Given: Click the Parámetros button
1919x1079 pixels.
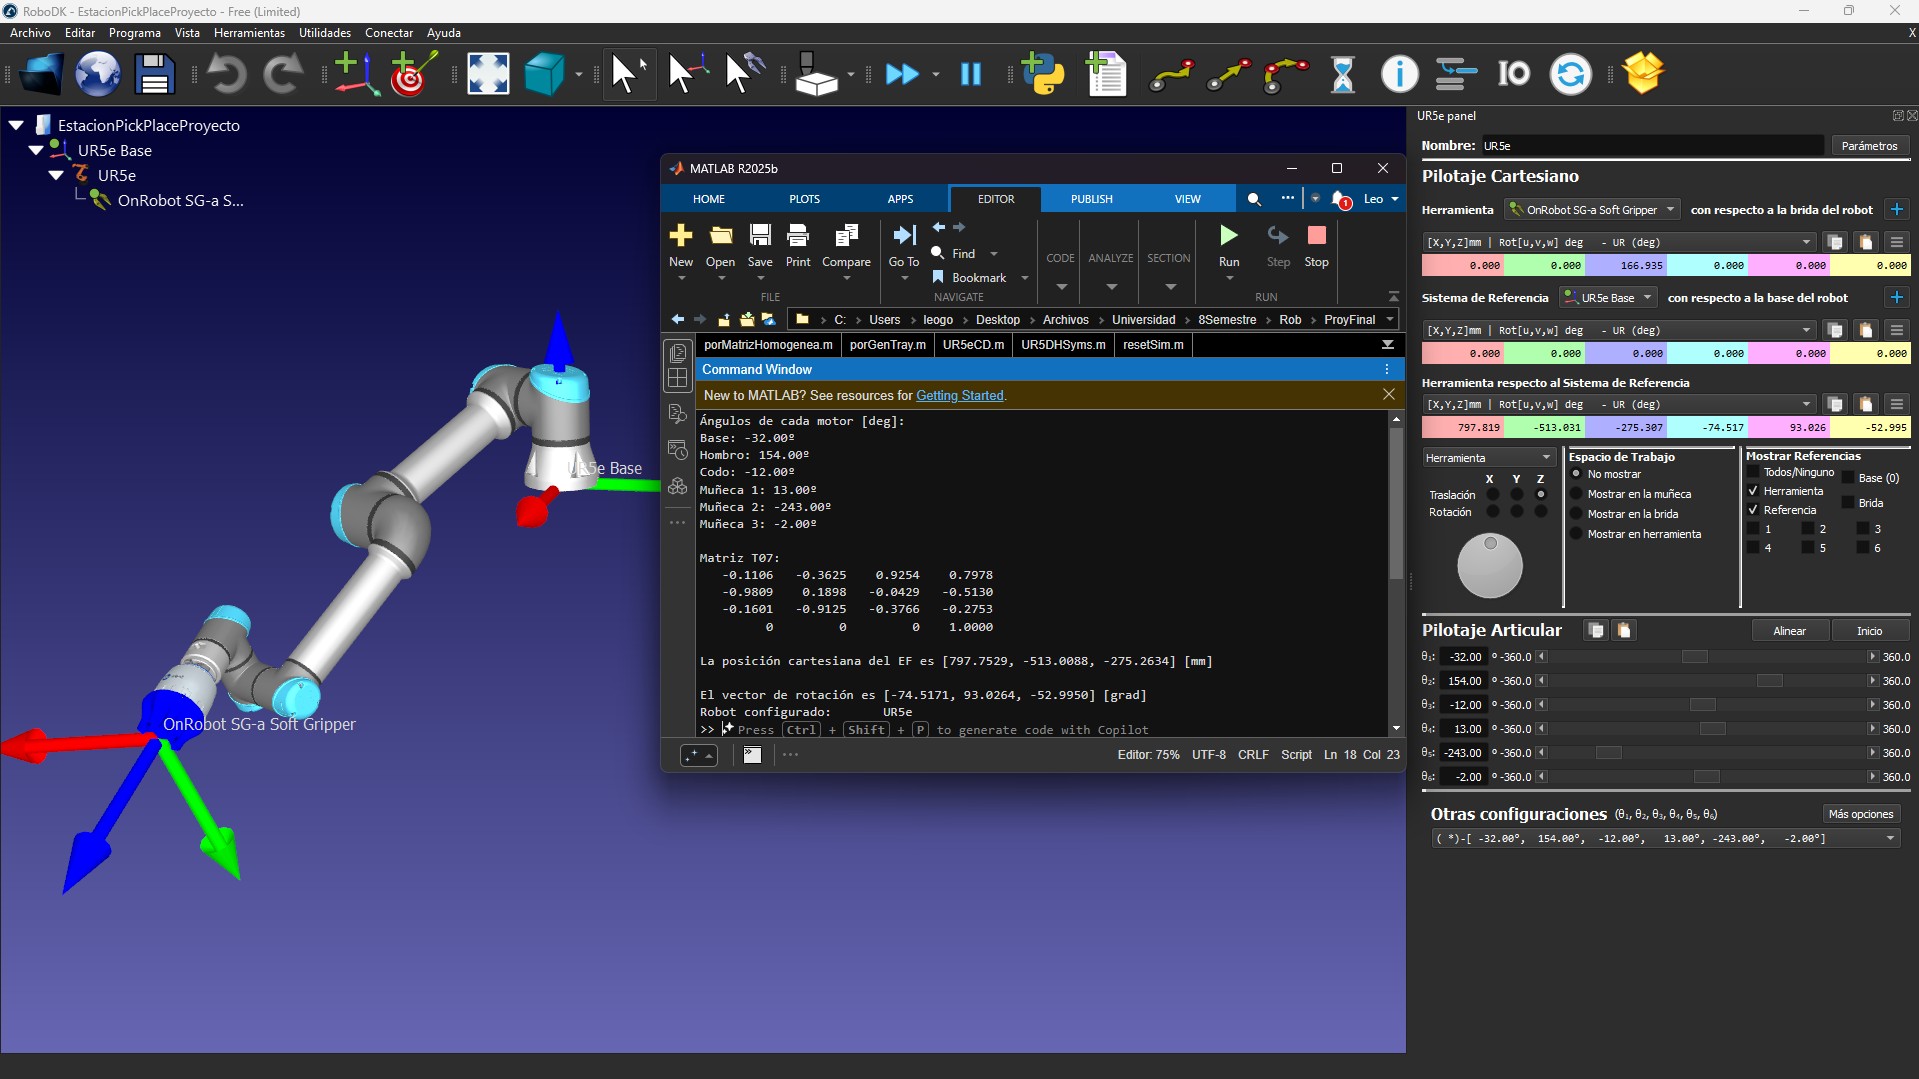Looking at the screenshot, I should pyautogui.click(x=1869, y=146).
